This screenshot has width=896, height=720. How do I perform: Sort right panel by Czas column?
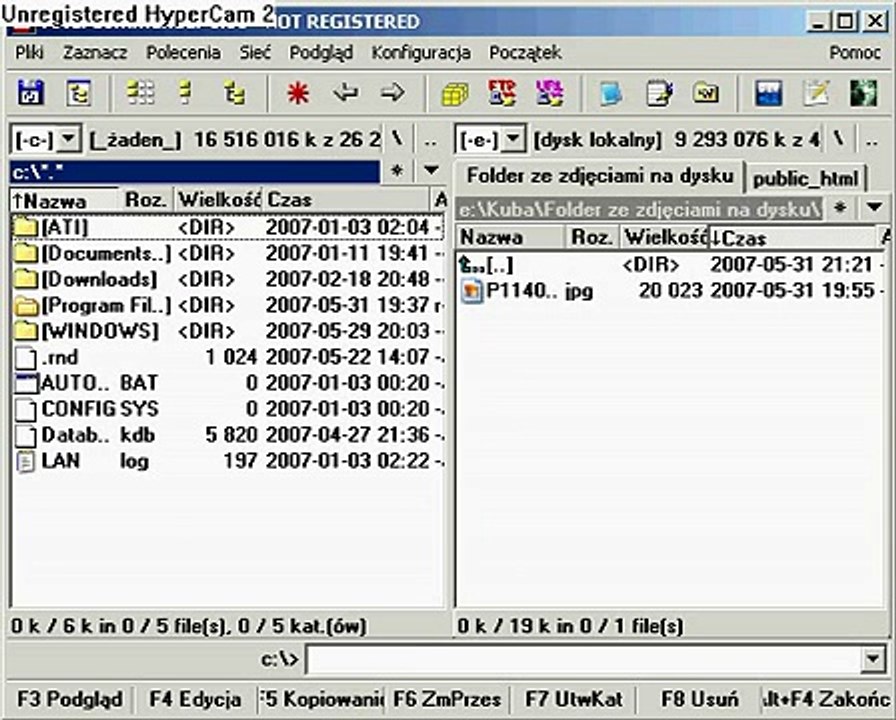tap(791, 237)
